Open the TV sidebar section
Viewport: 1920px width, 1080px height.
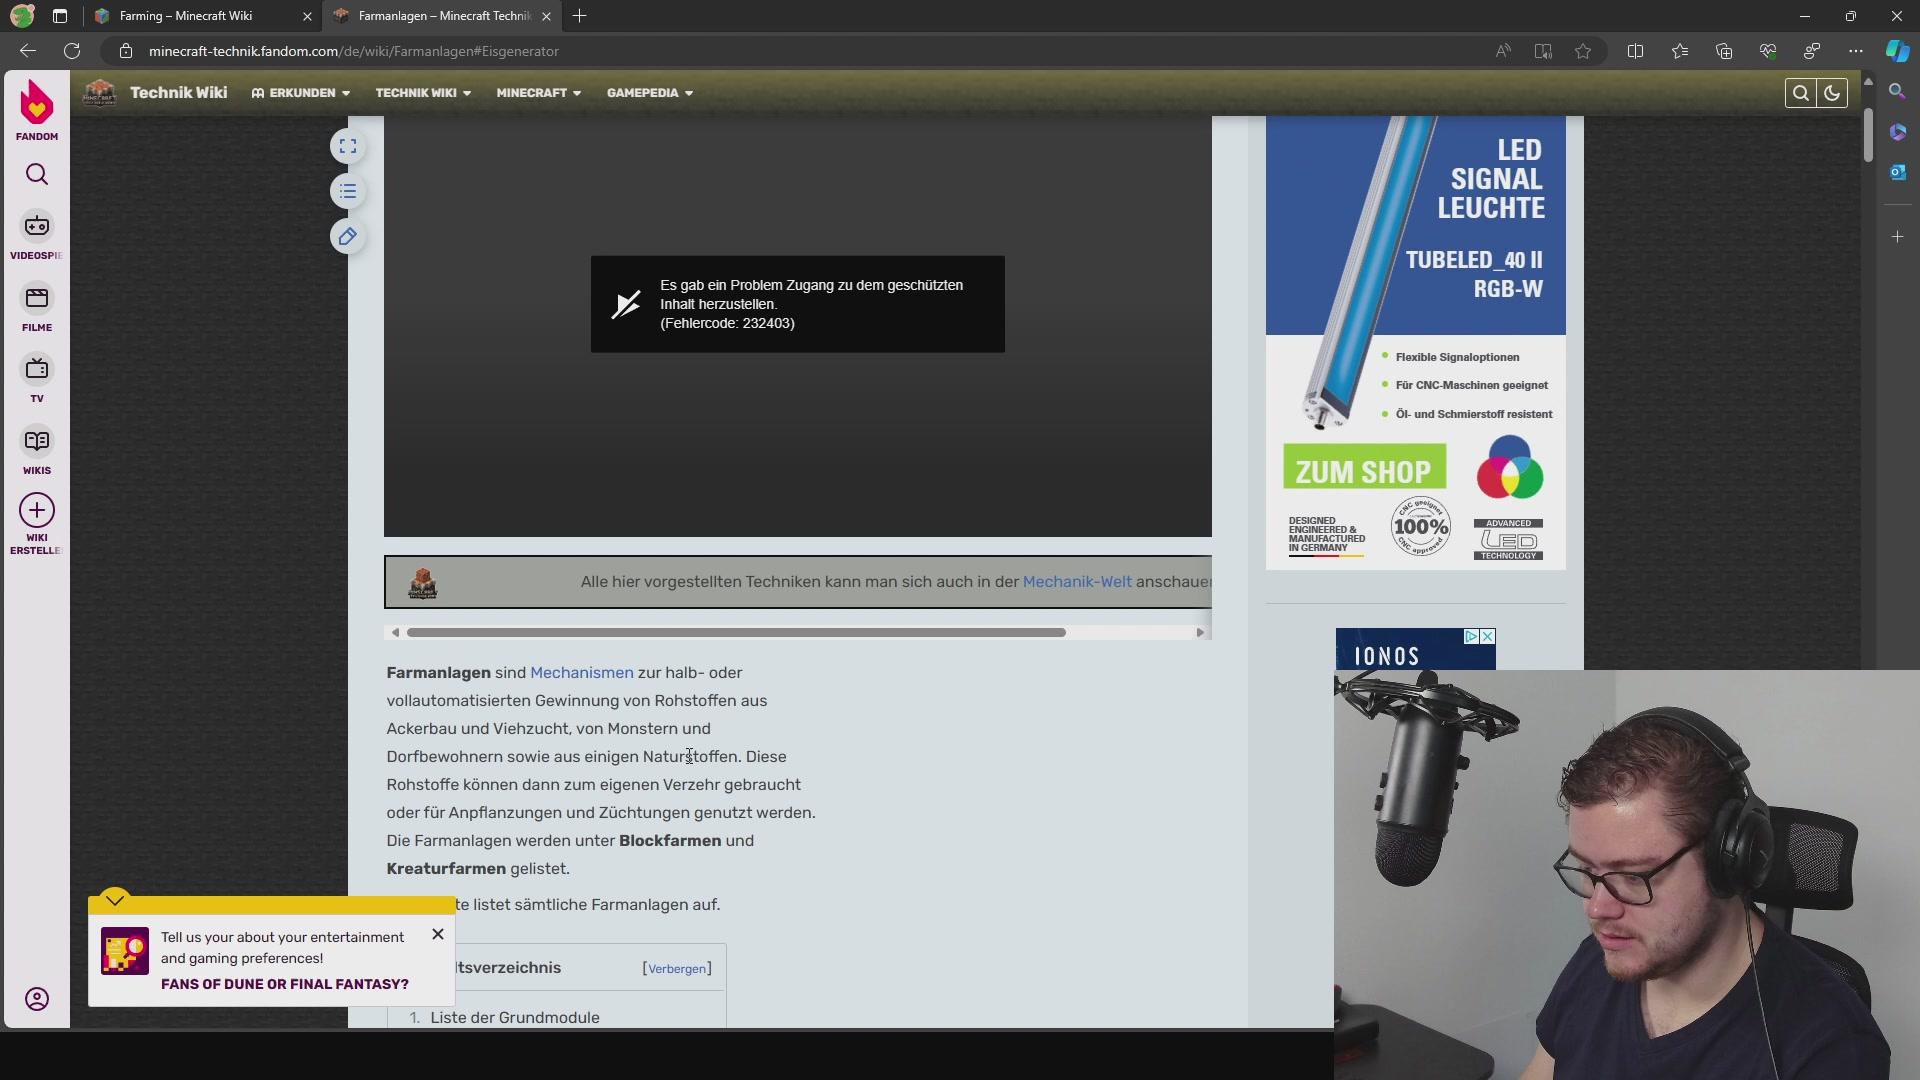click(x=37, y=370)
